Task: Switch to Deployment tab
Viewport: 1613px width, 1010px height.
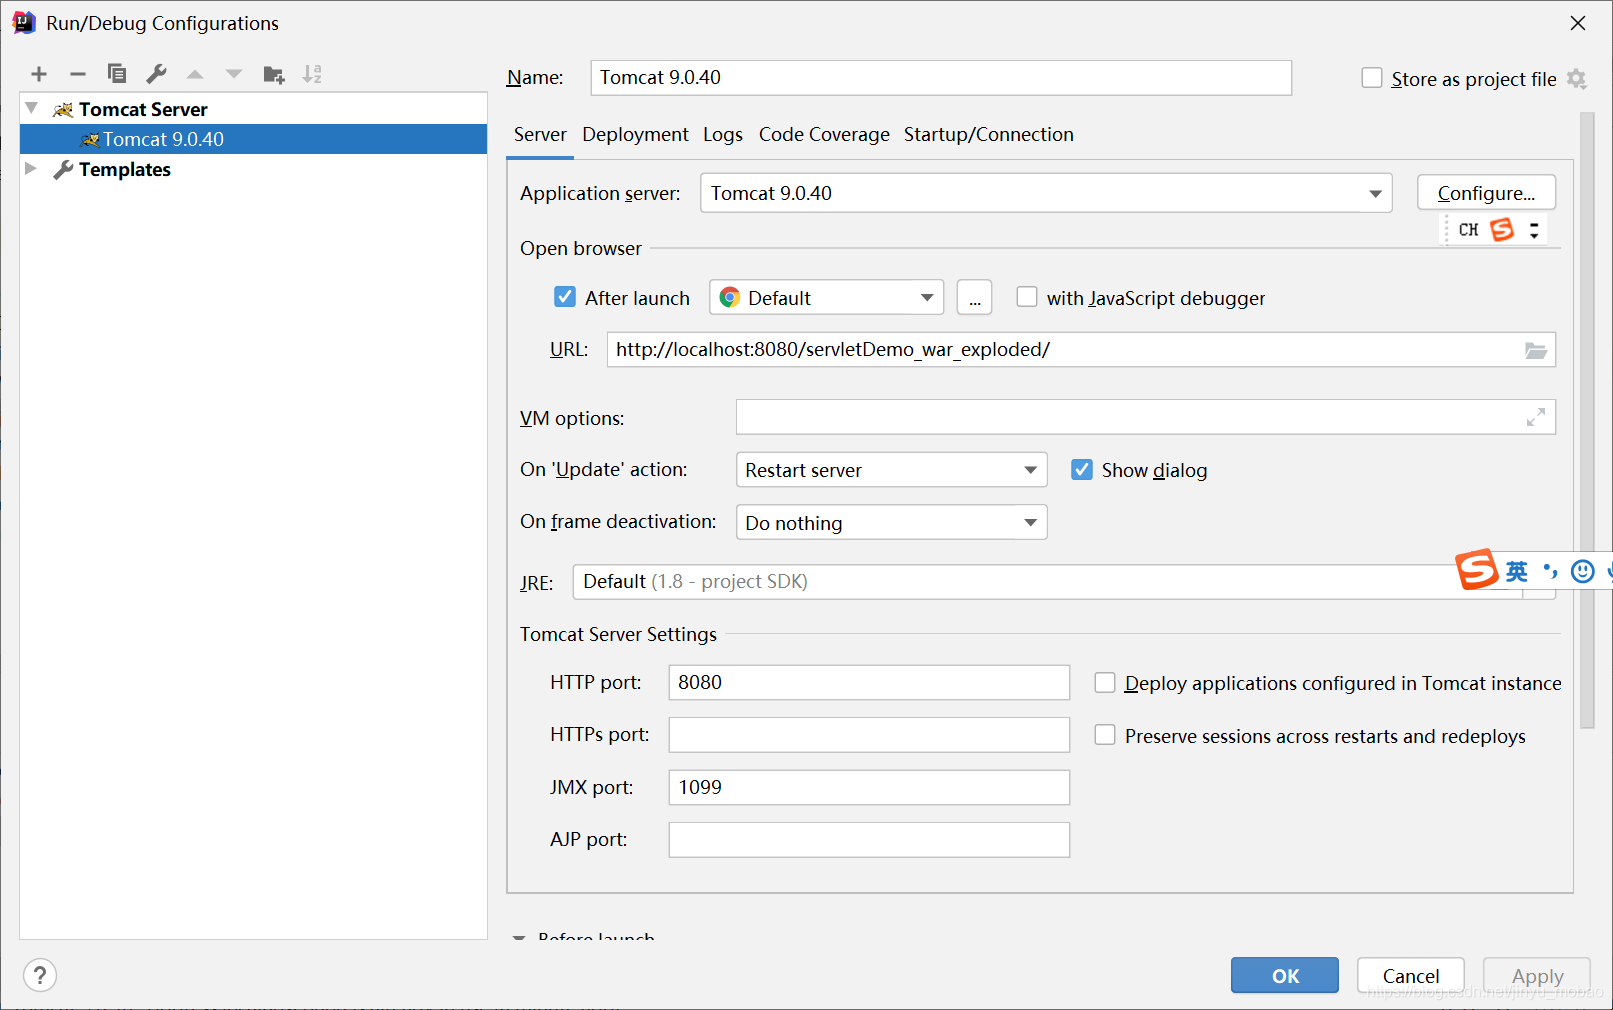Action: (635, 135)
